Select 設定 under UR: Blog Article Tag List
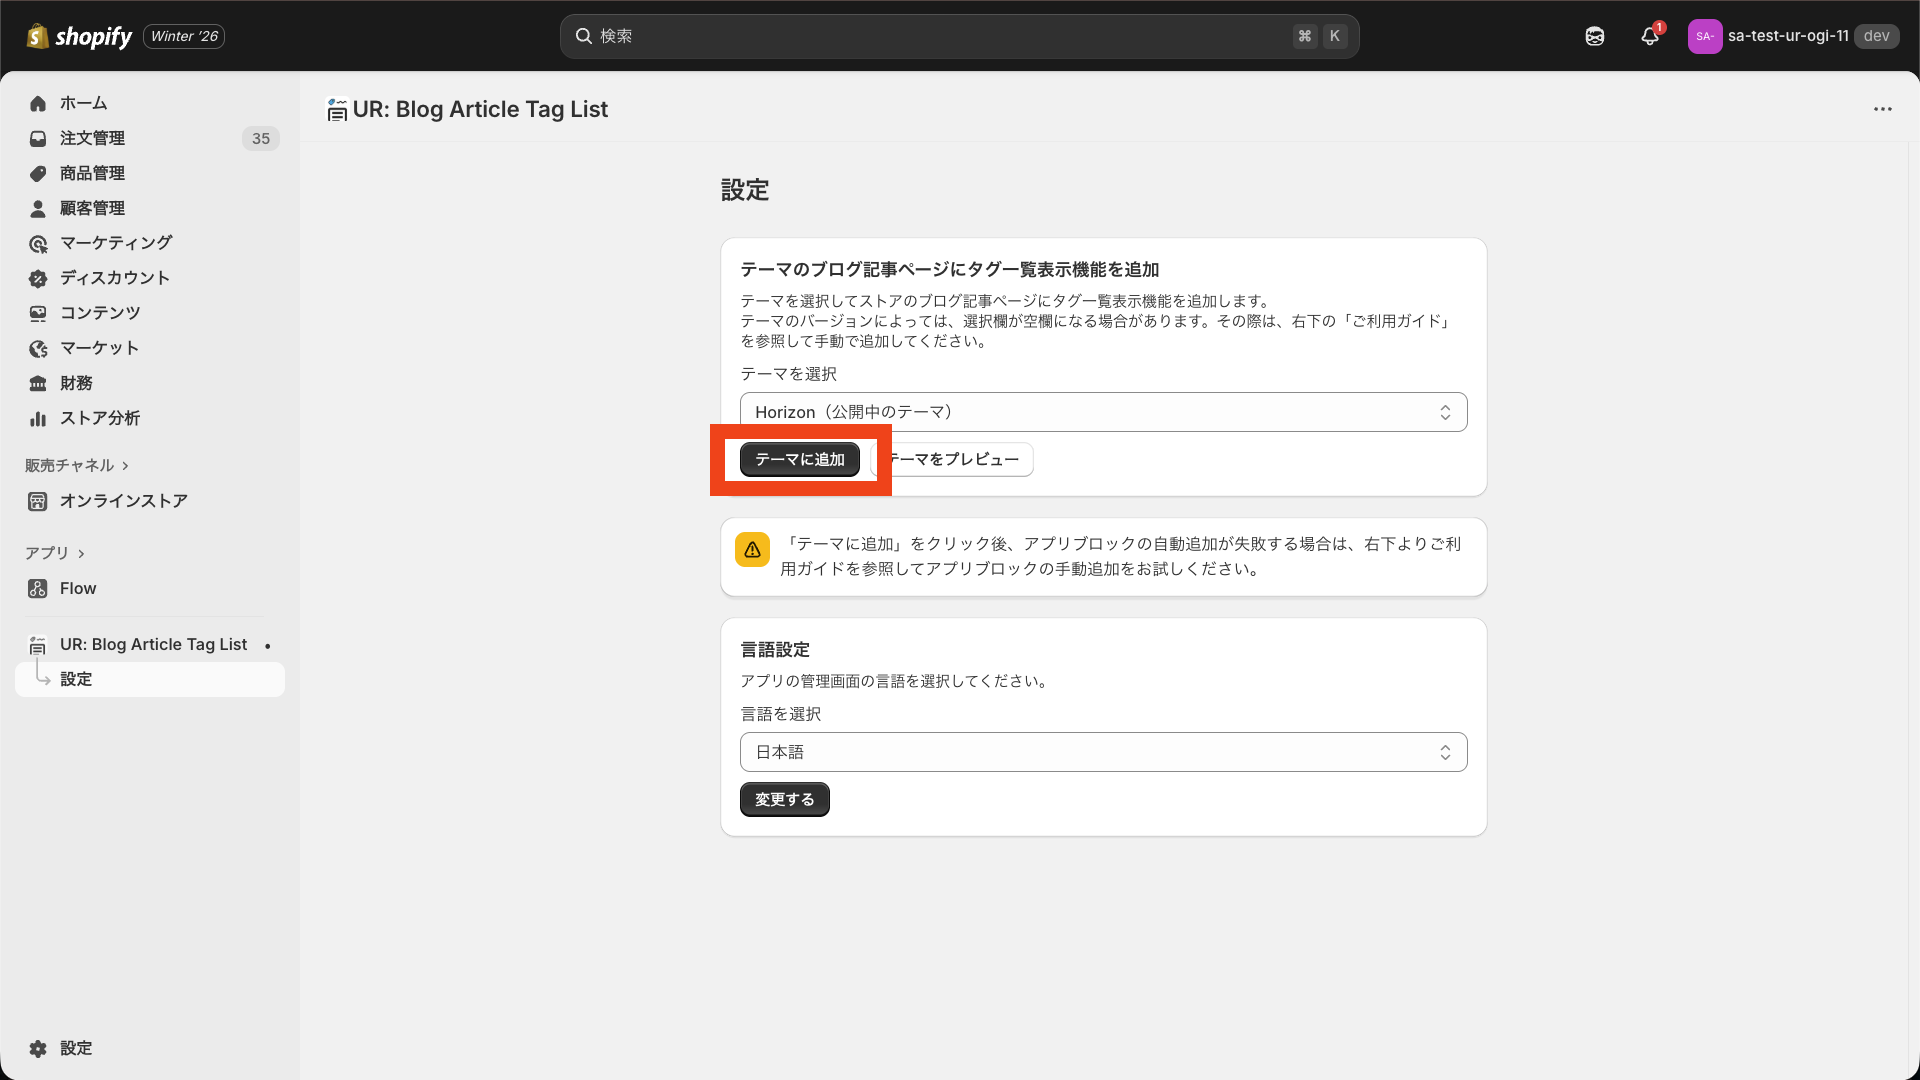This screenshot has height=1080, width=1920. tap(77, 679)
